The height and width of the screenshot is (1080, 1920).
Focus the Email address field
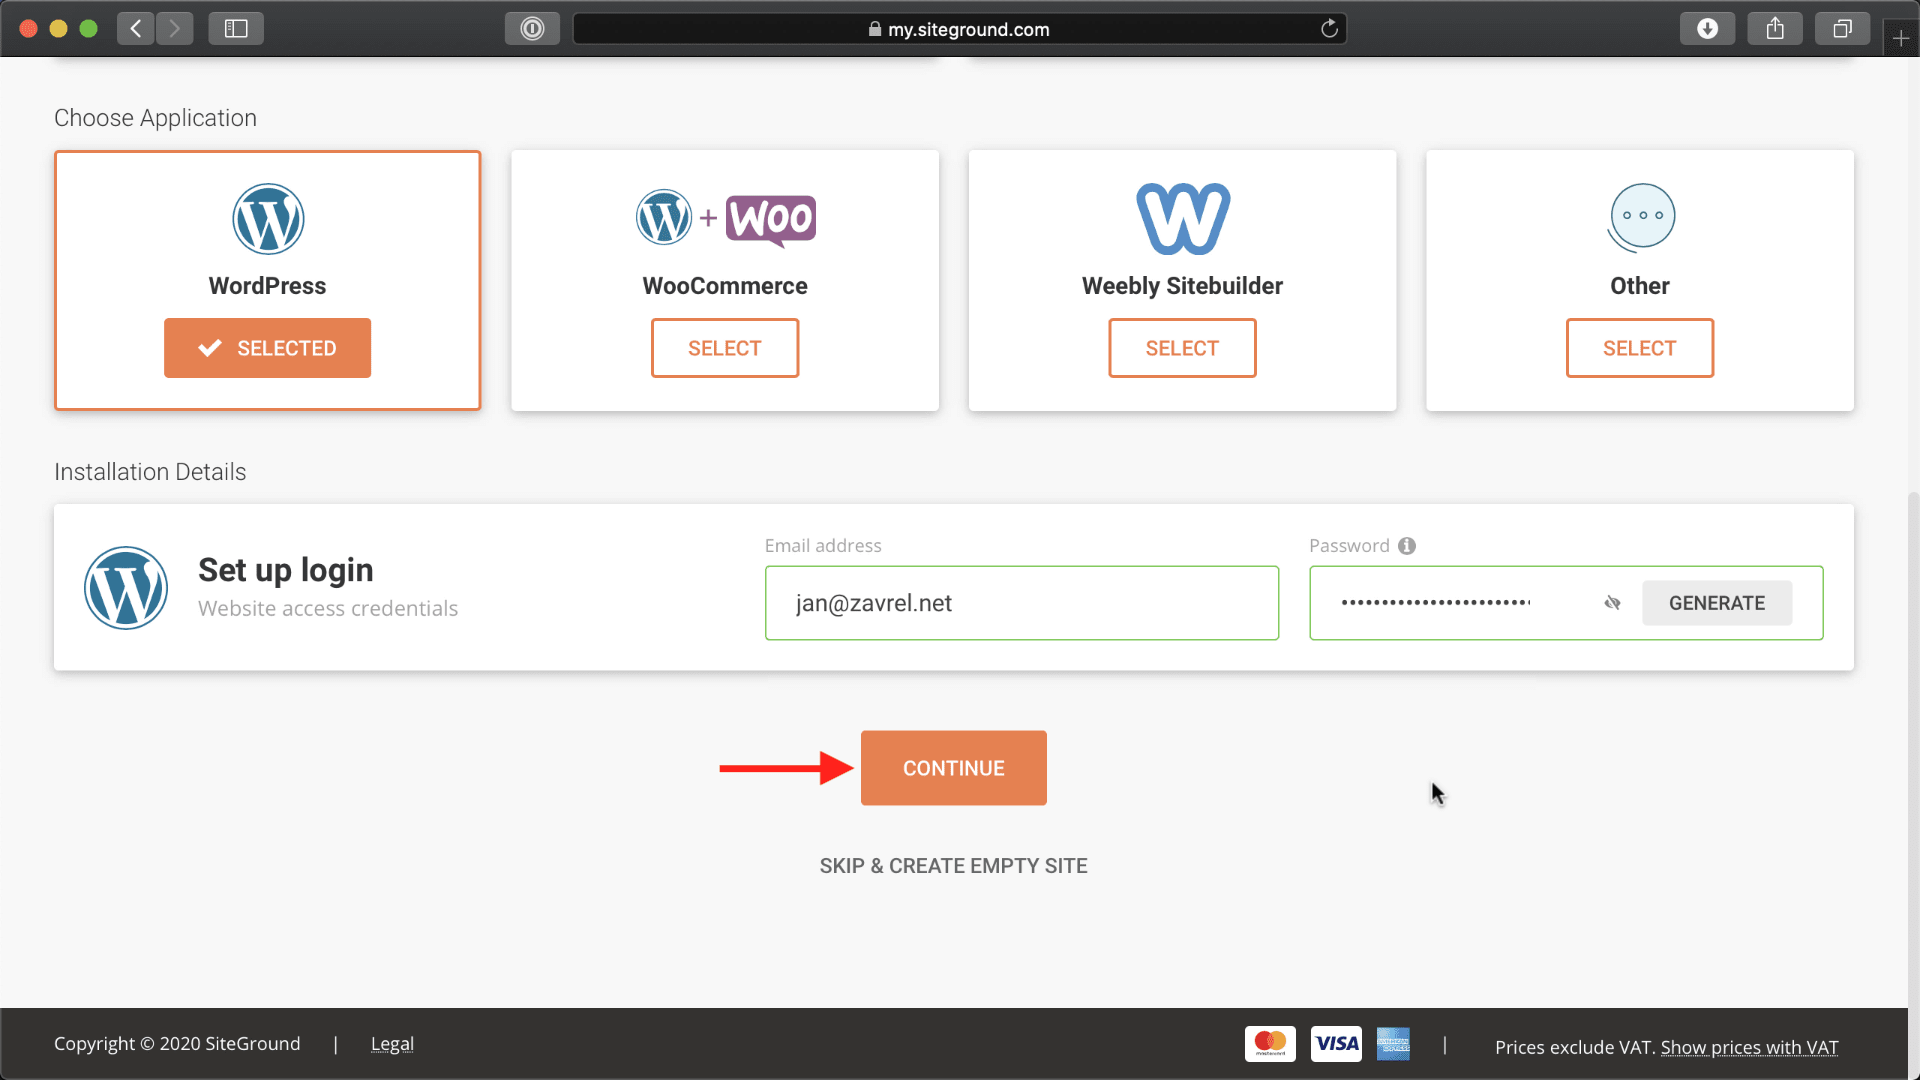(1022, 603)
